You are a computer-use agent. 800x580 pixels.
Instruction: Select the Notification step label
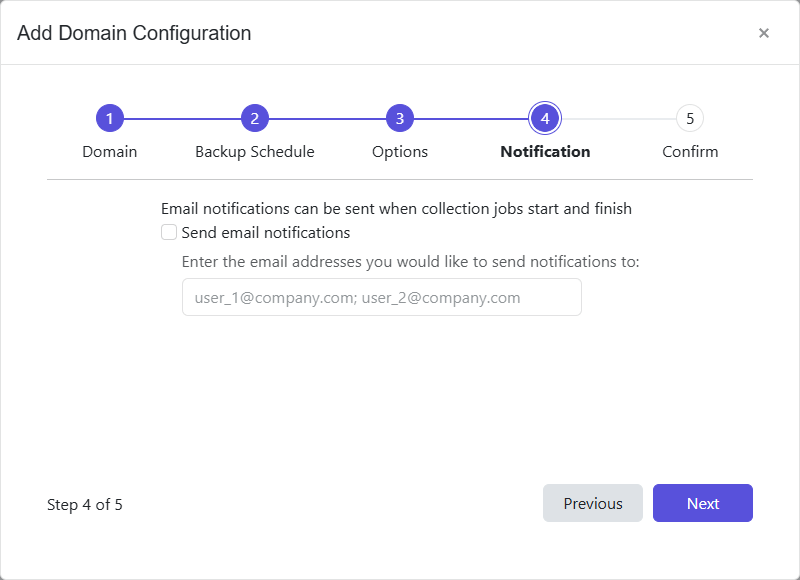[x=544, y=151]
